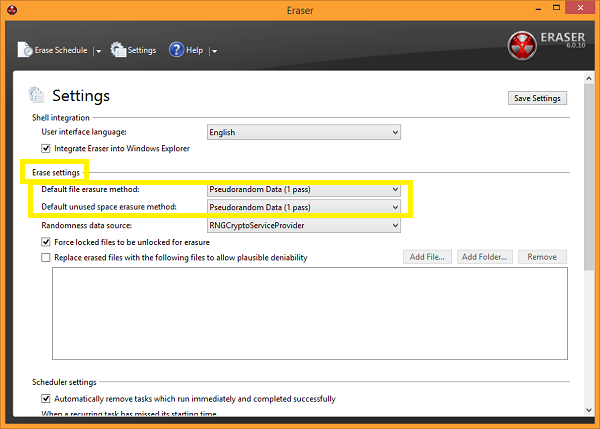Click the Settings page heading icon

36,95
